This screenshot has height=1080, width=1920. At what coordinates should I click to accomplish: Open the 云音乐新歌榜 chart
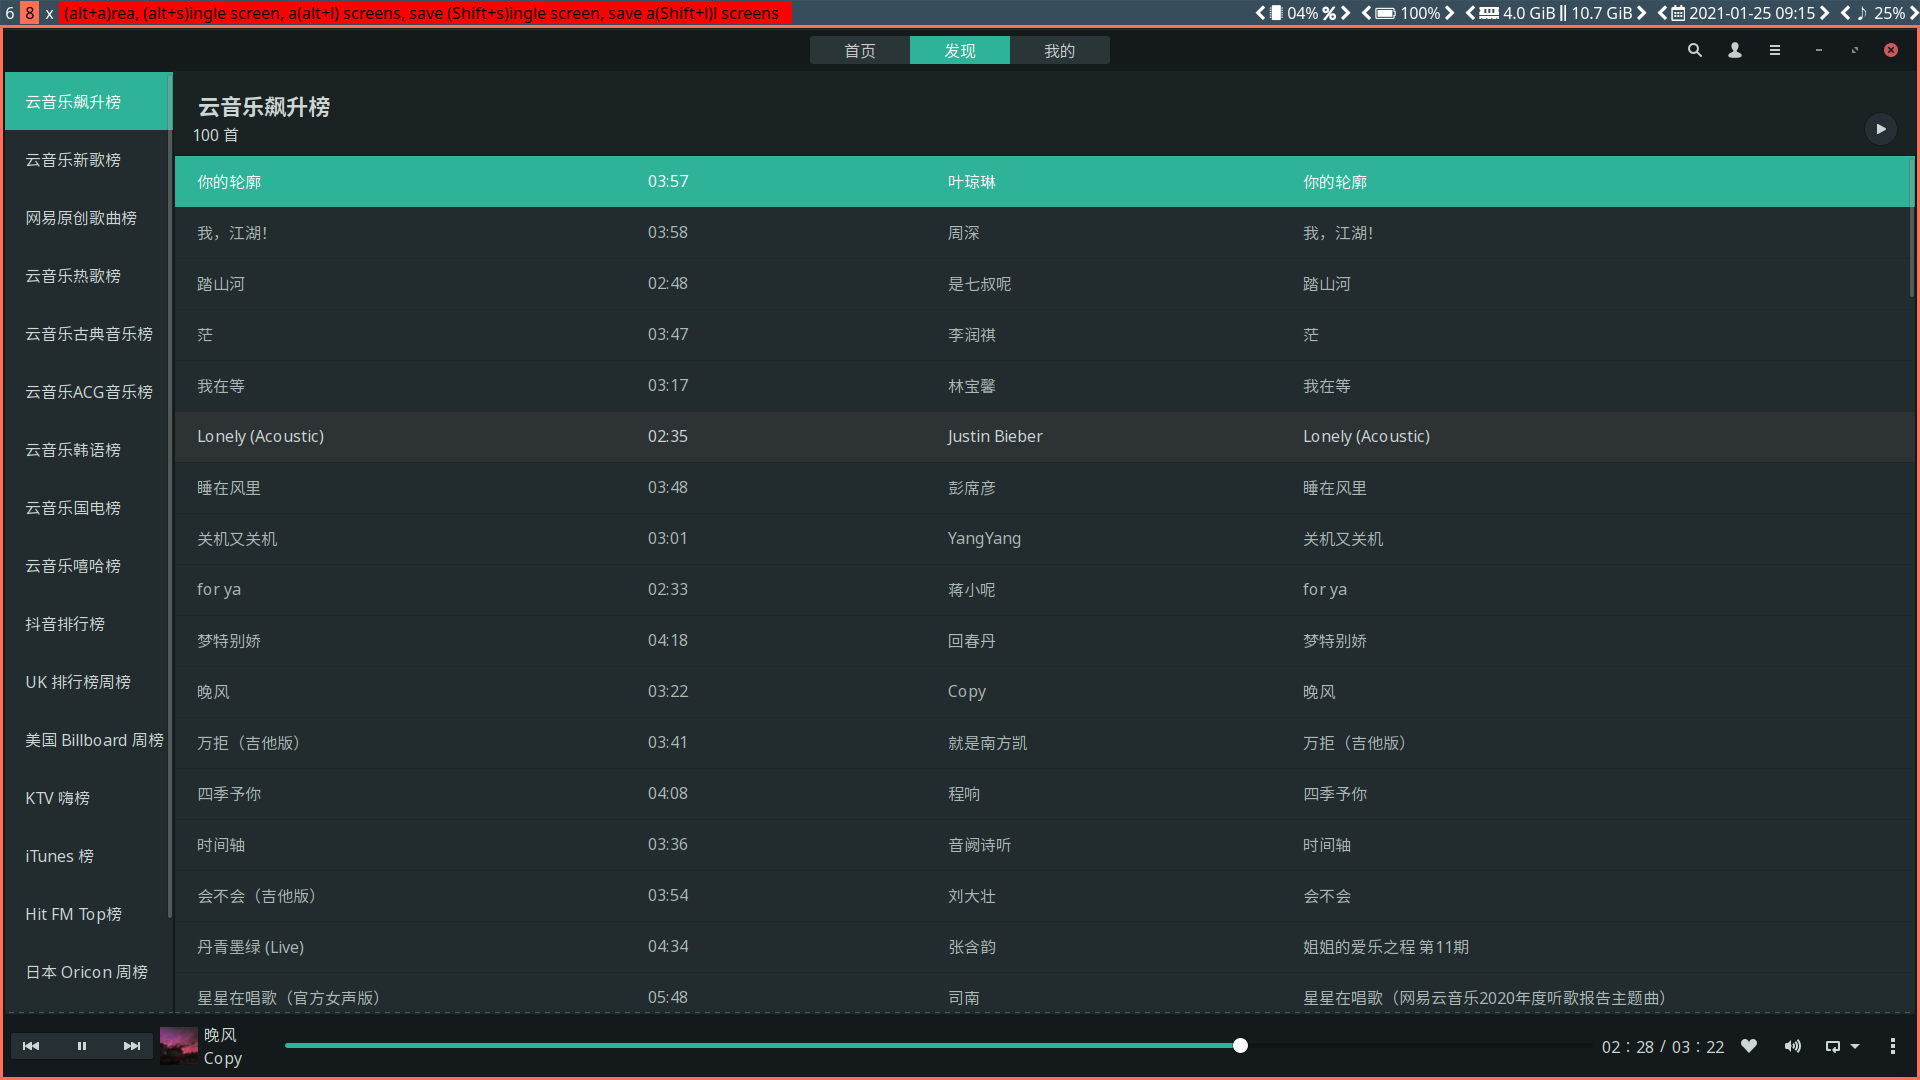coord(73,160)
